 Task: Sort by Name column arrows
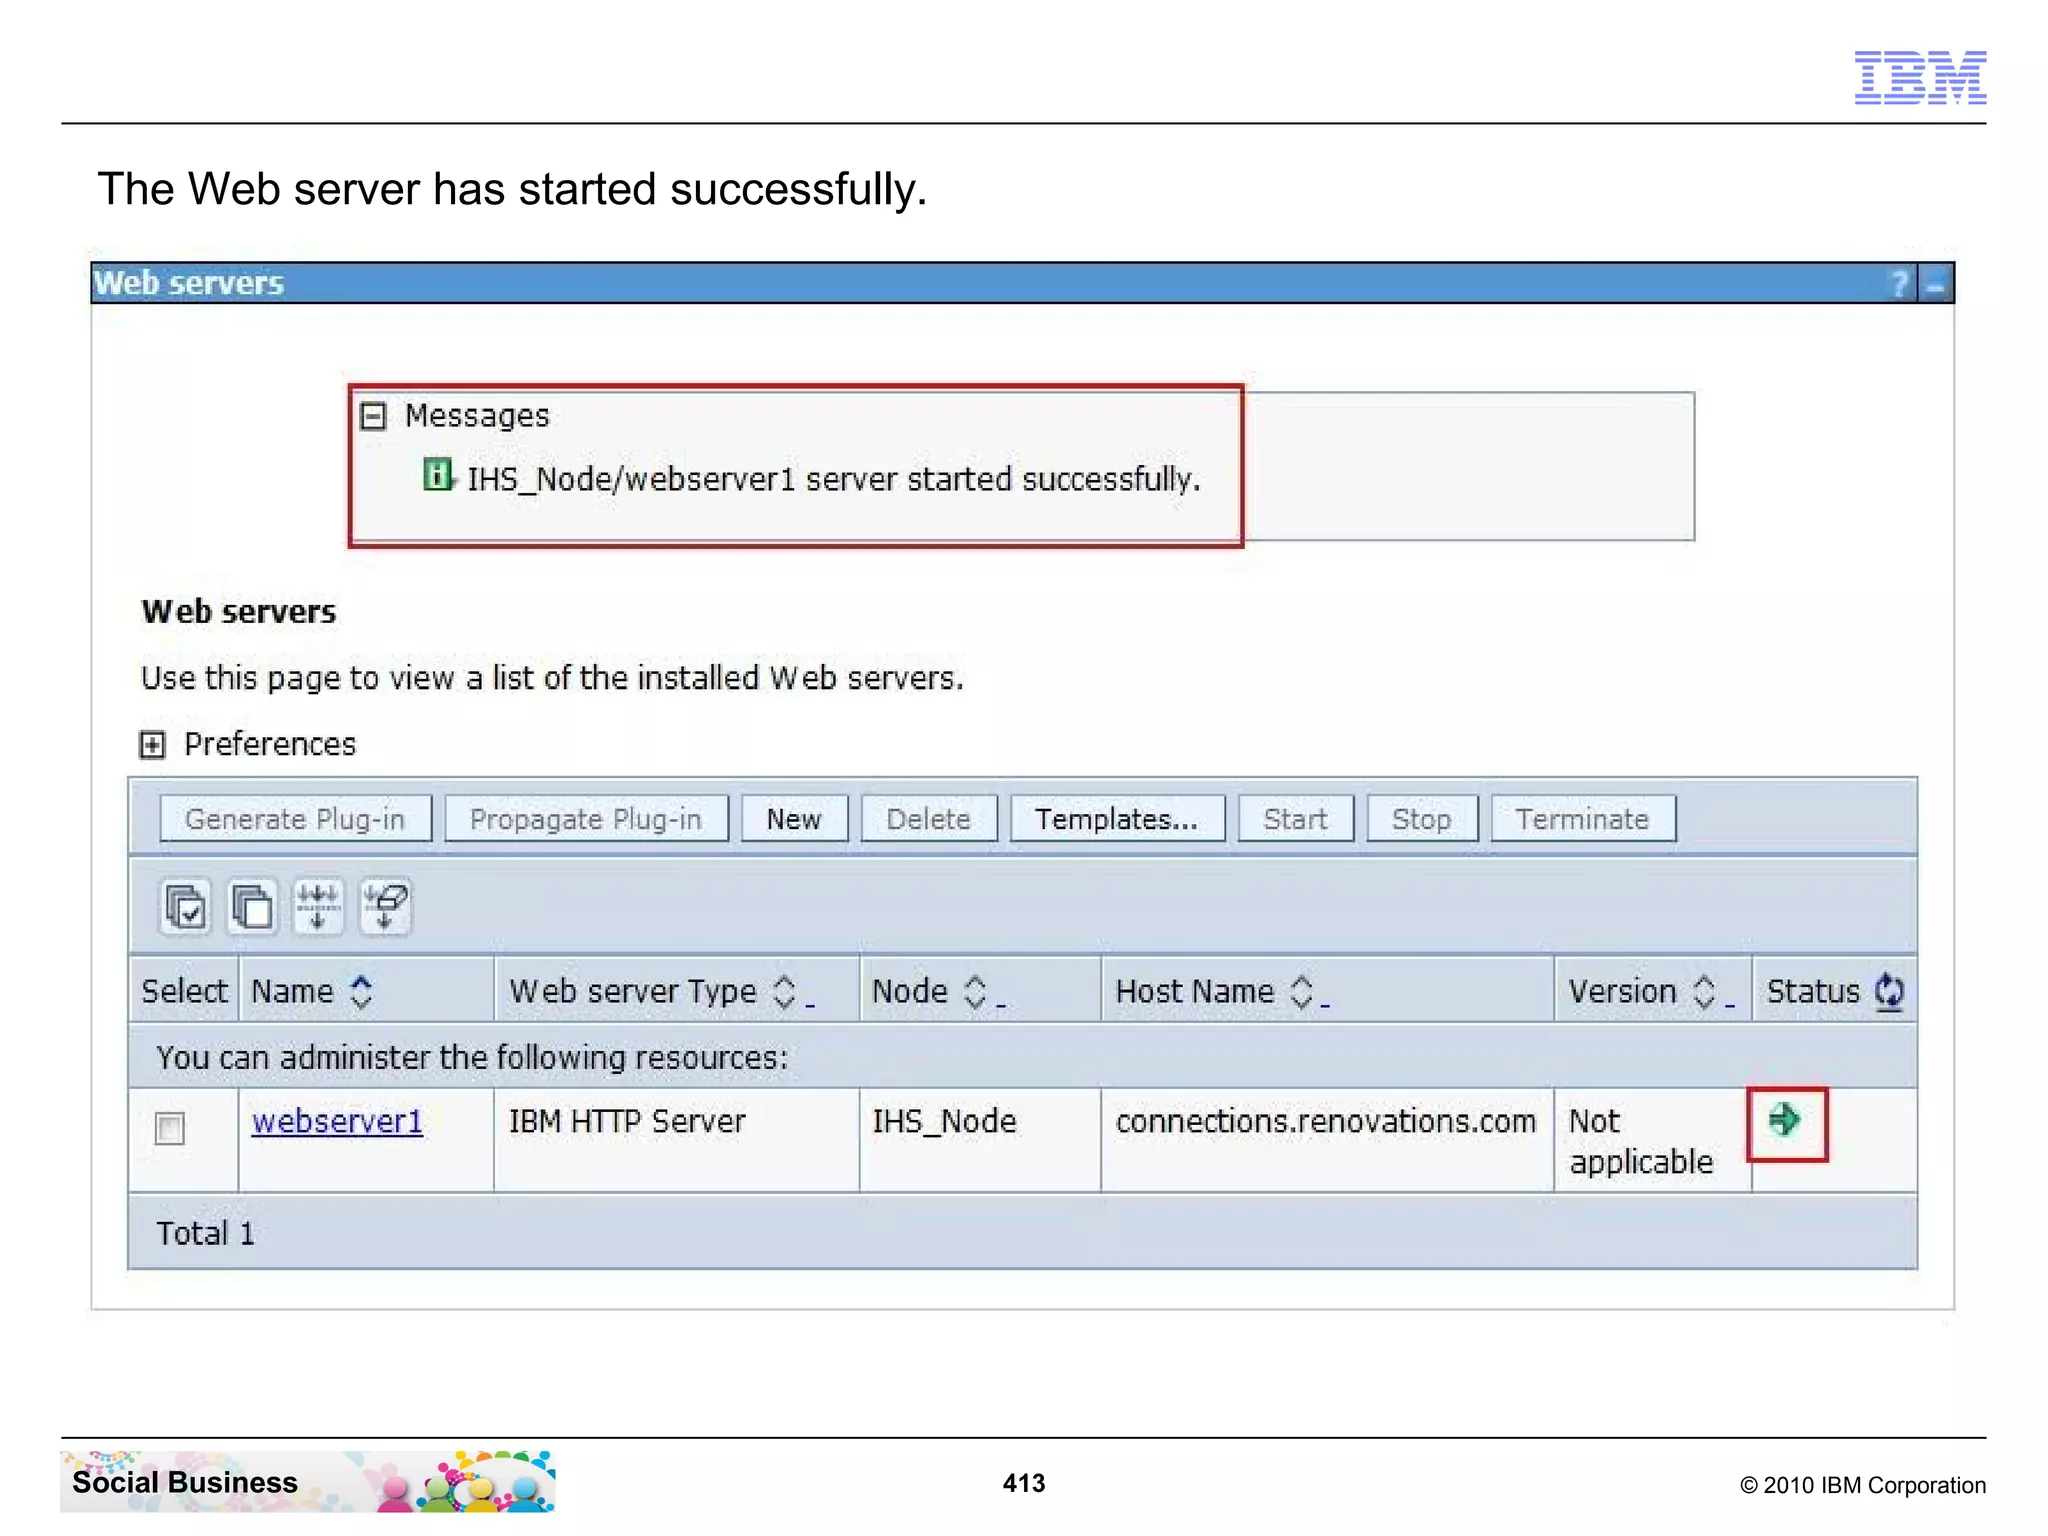[361, 991]
